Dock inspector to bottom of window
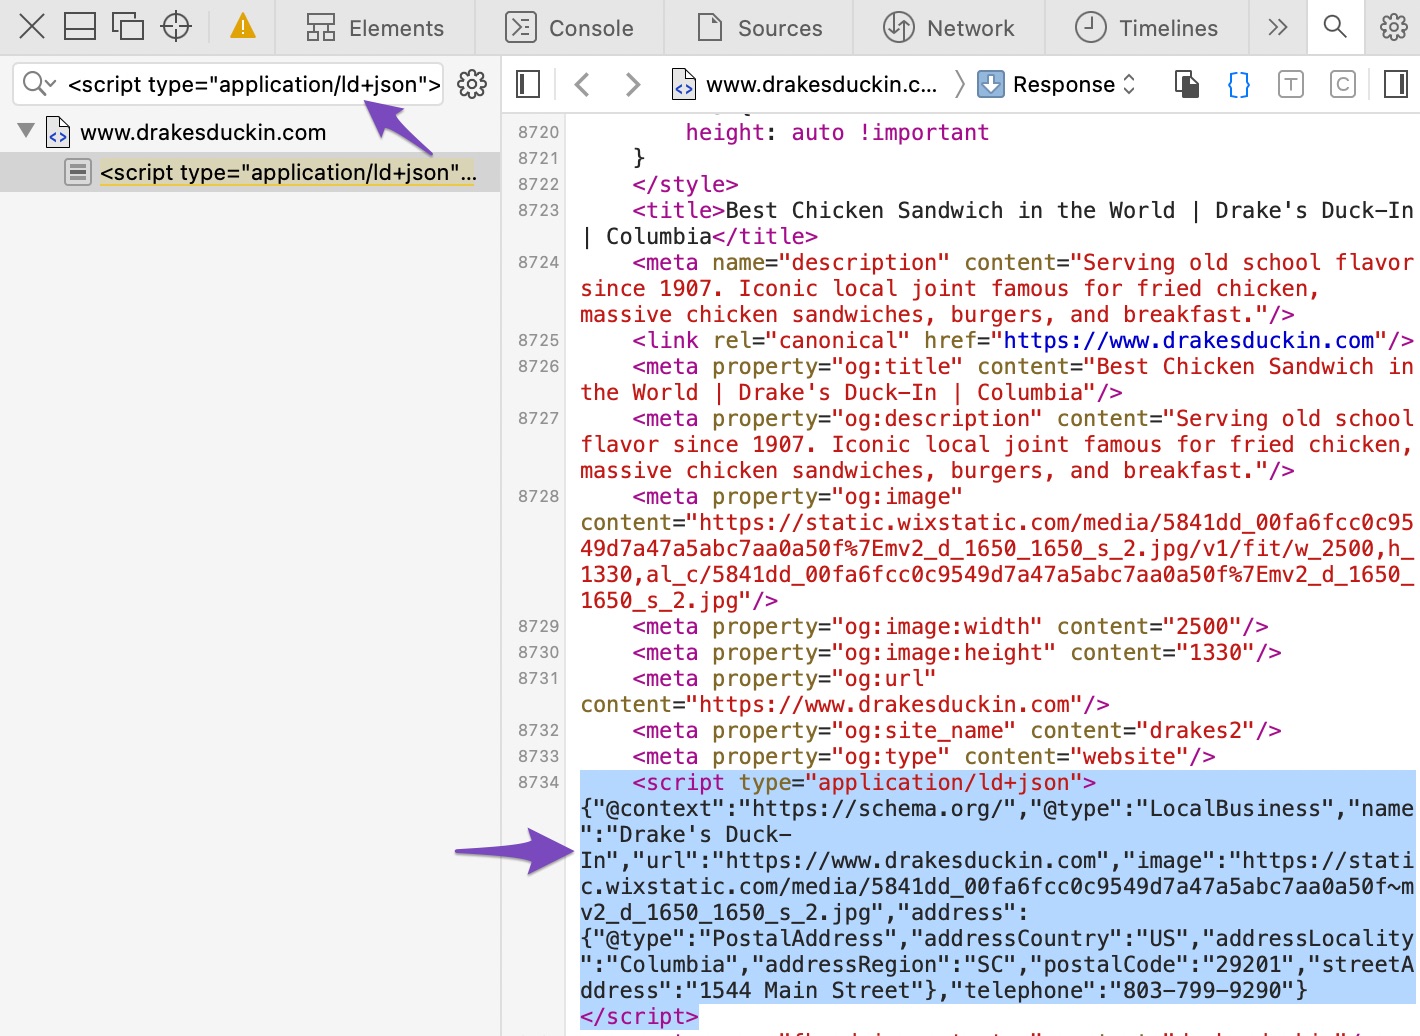Viewport: 1420px width, 1036px height. [80, 27]
